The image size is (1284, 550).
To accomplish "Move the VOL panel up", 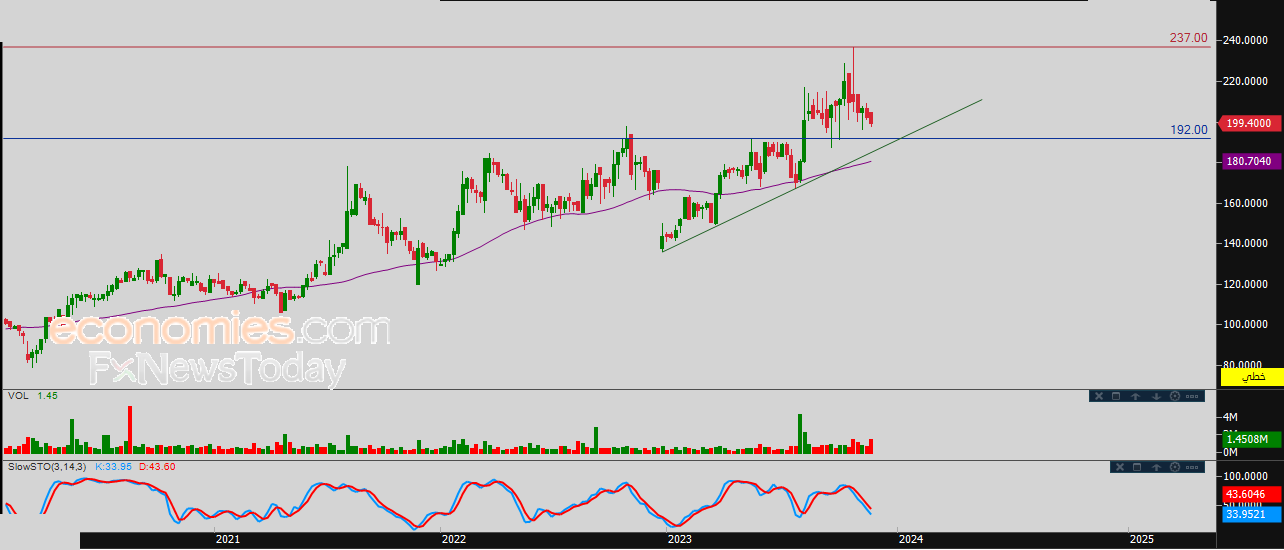I will click(1136, 396).
